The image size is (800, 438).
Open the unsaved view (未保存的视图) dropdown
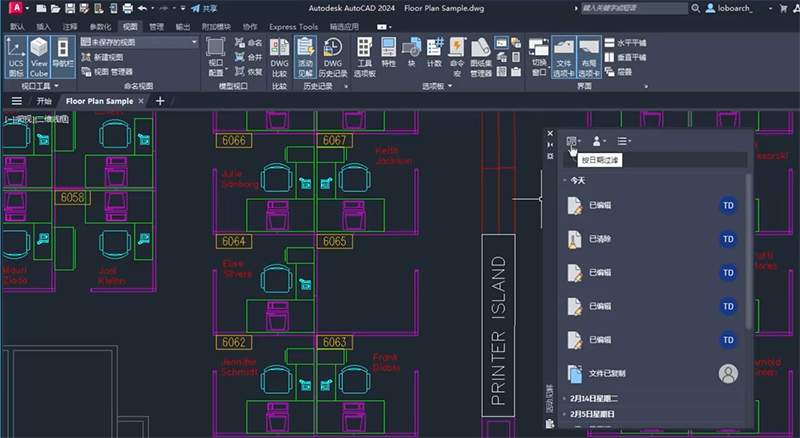(138, 43)
